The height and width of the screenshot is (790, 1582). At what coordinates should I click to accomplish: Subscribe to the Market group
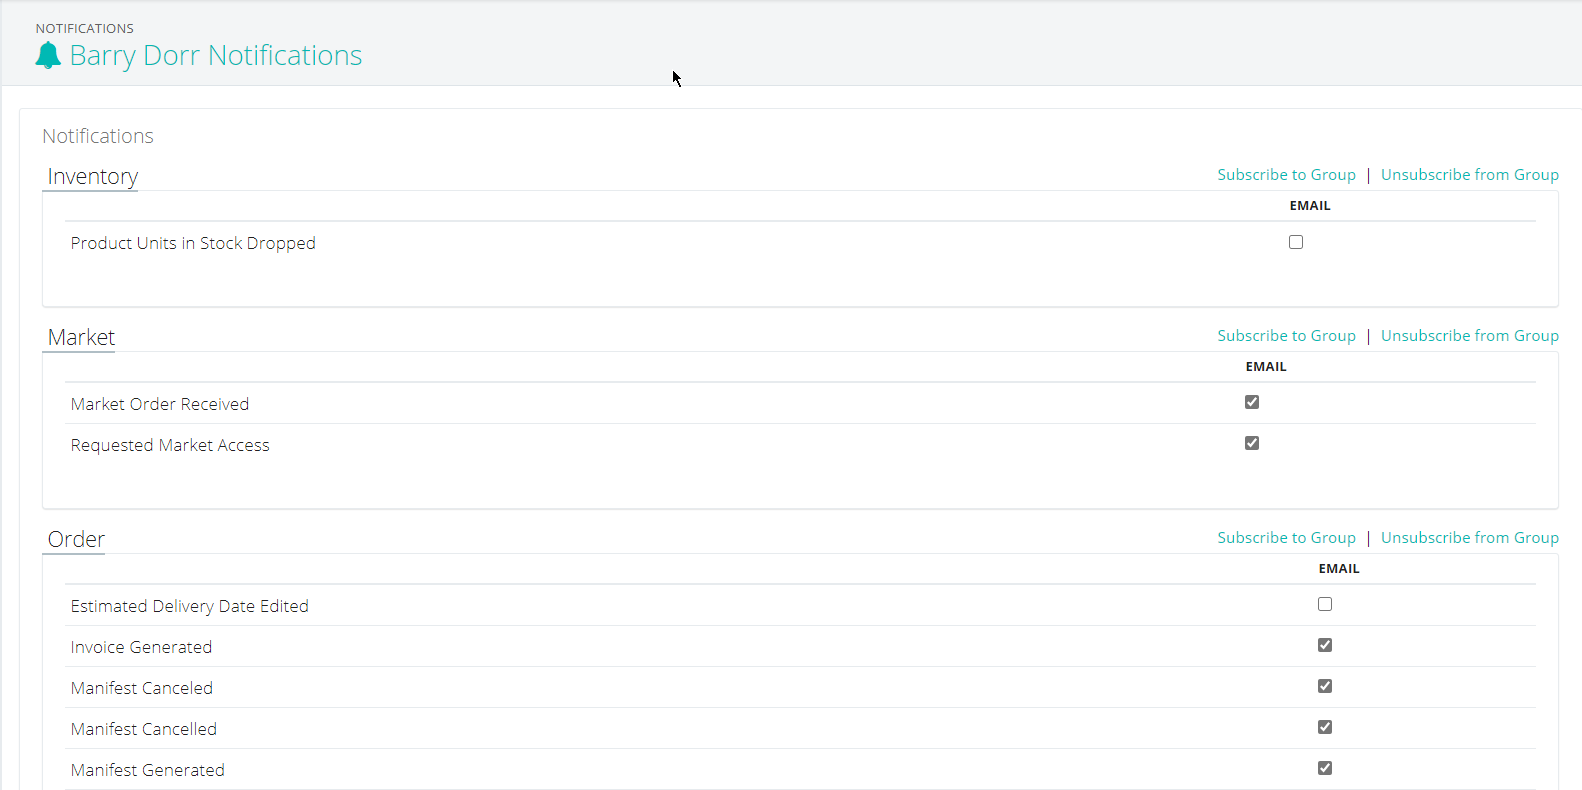[1286, 336]
